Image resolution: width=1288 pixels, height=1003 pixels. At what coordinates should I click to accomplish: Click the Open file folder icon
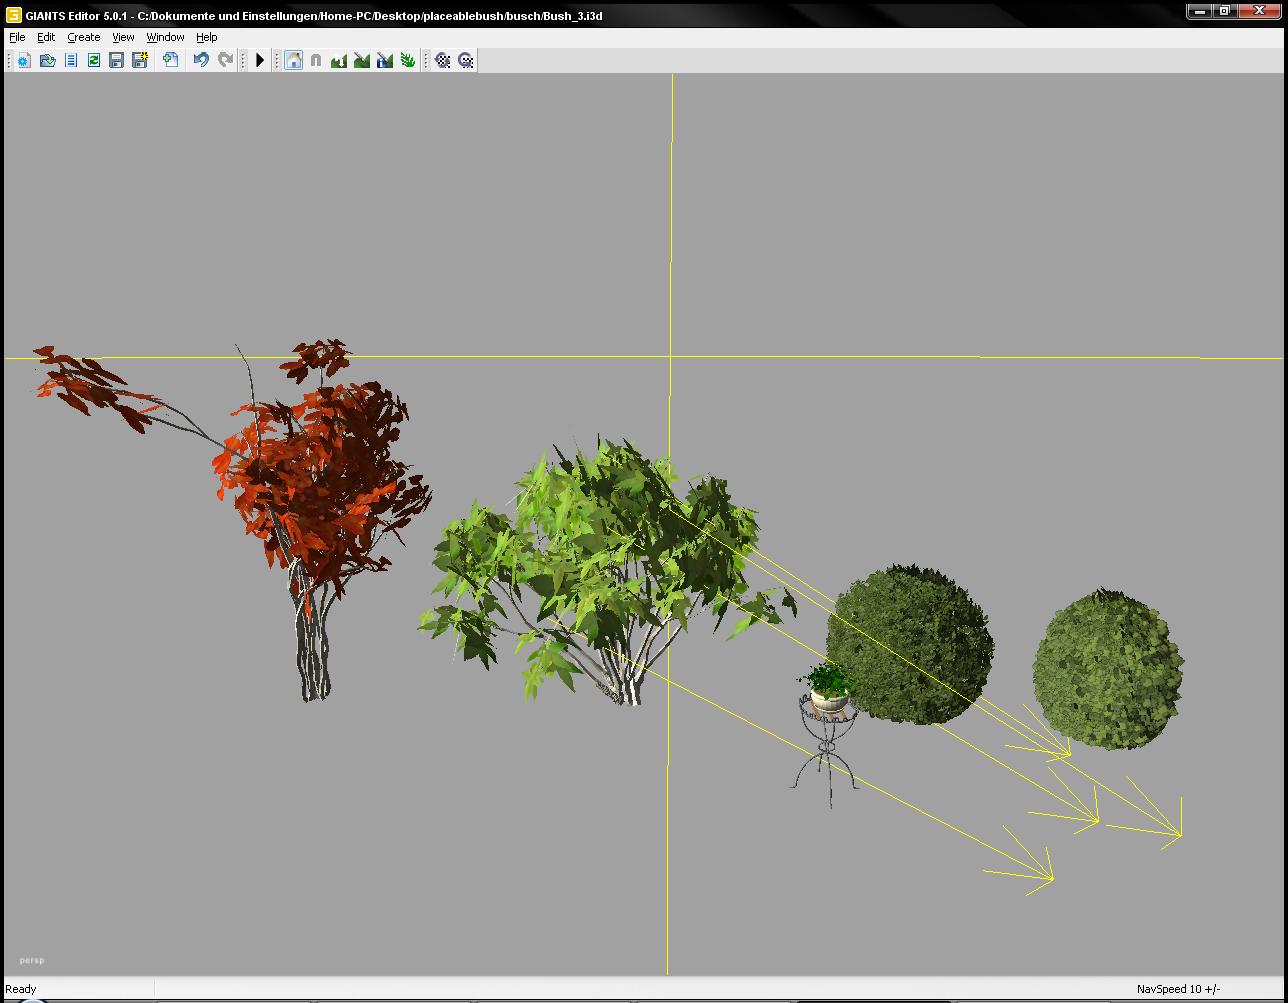tap(47, 60)
